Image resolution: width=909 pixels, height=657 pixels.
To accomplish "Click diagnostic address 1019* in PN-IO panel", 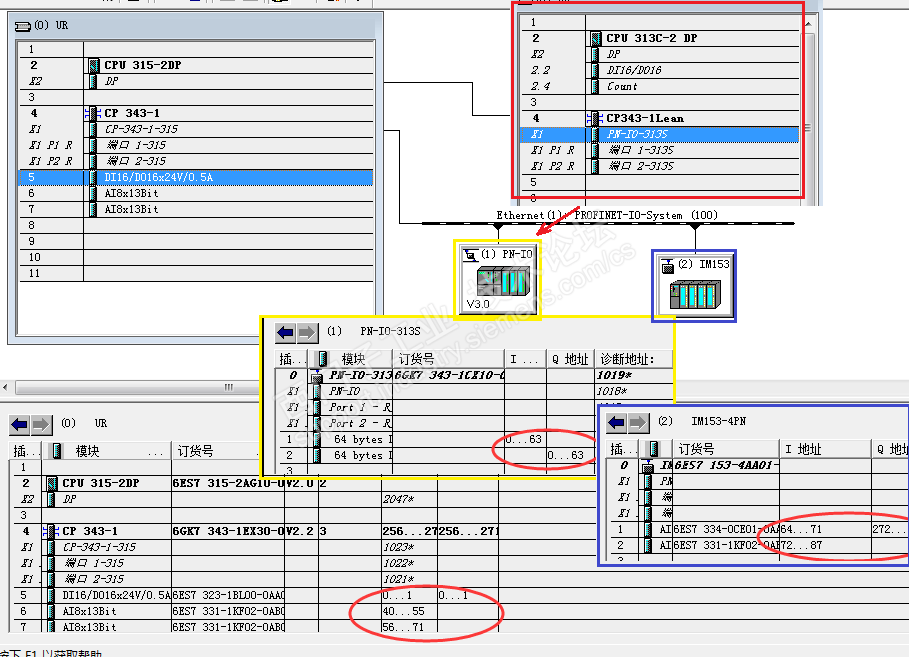I will click(x=615, y=375).
